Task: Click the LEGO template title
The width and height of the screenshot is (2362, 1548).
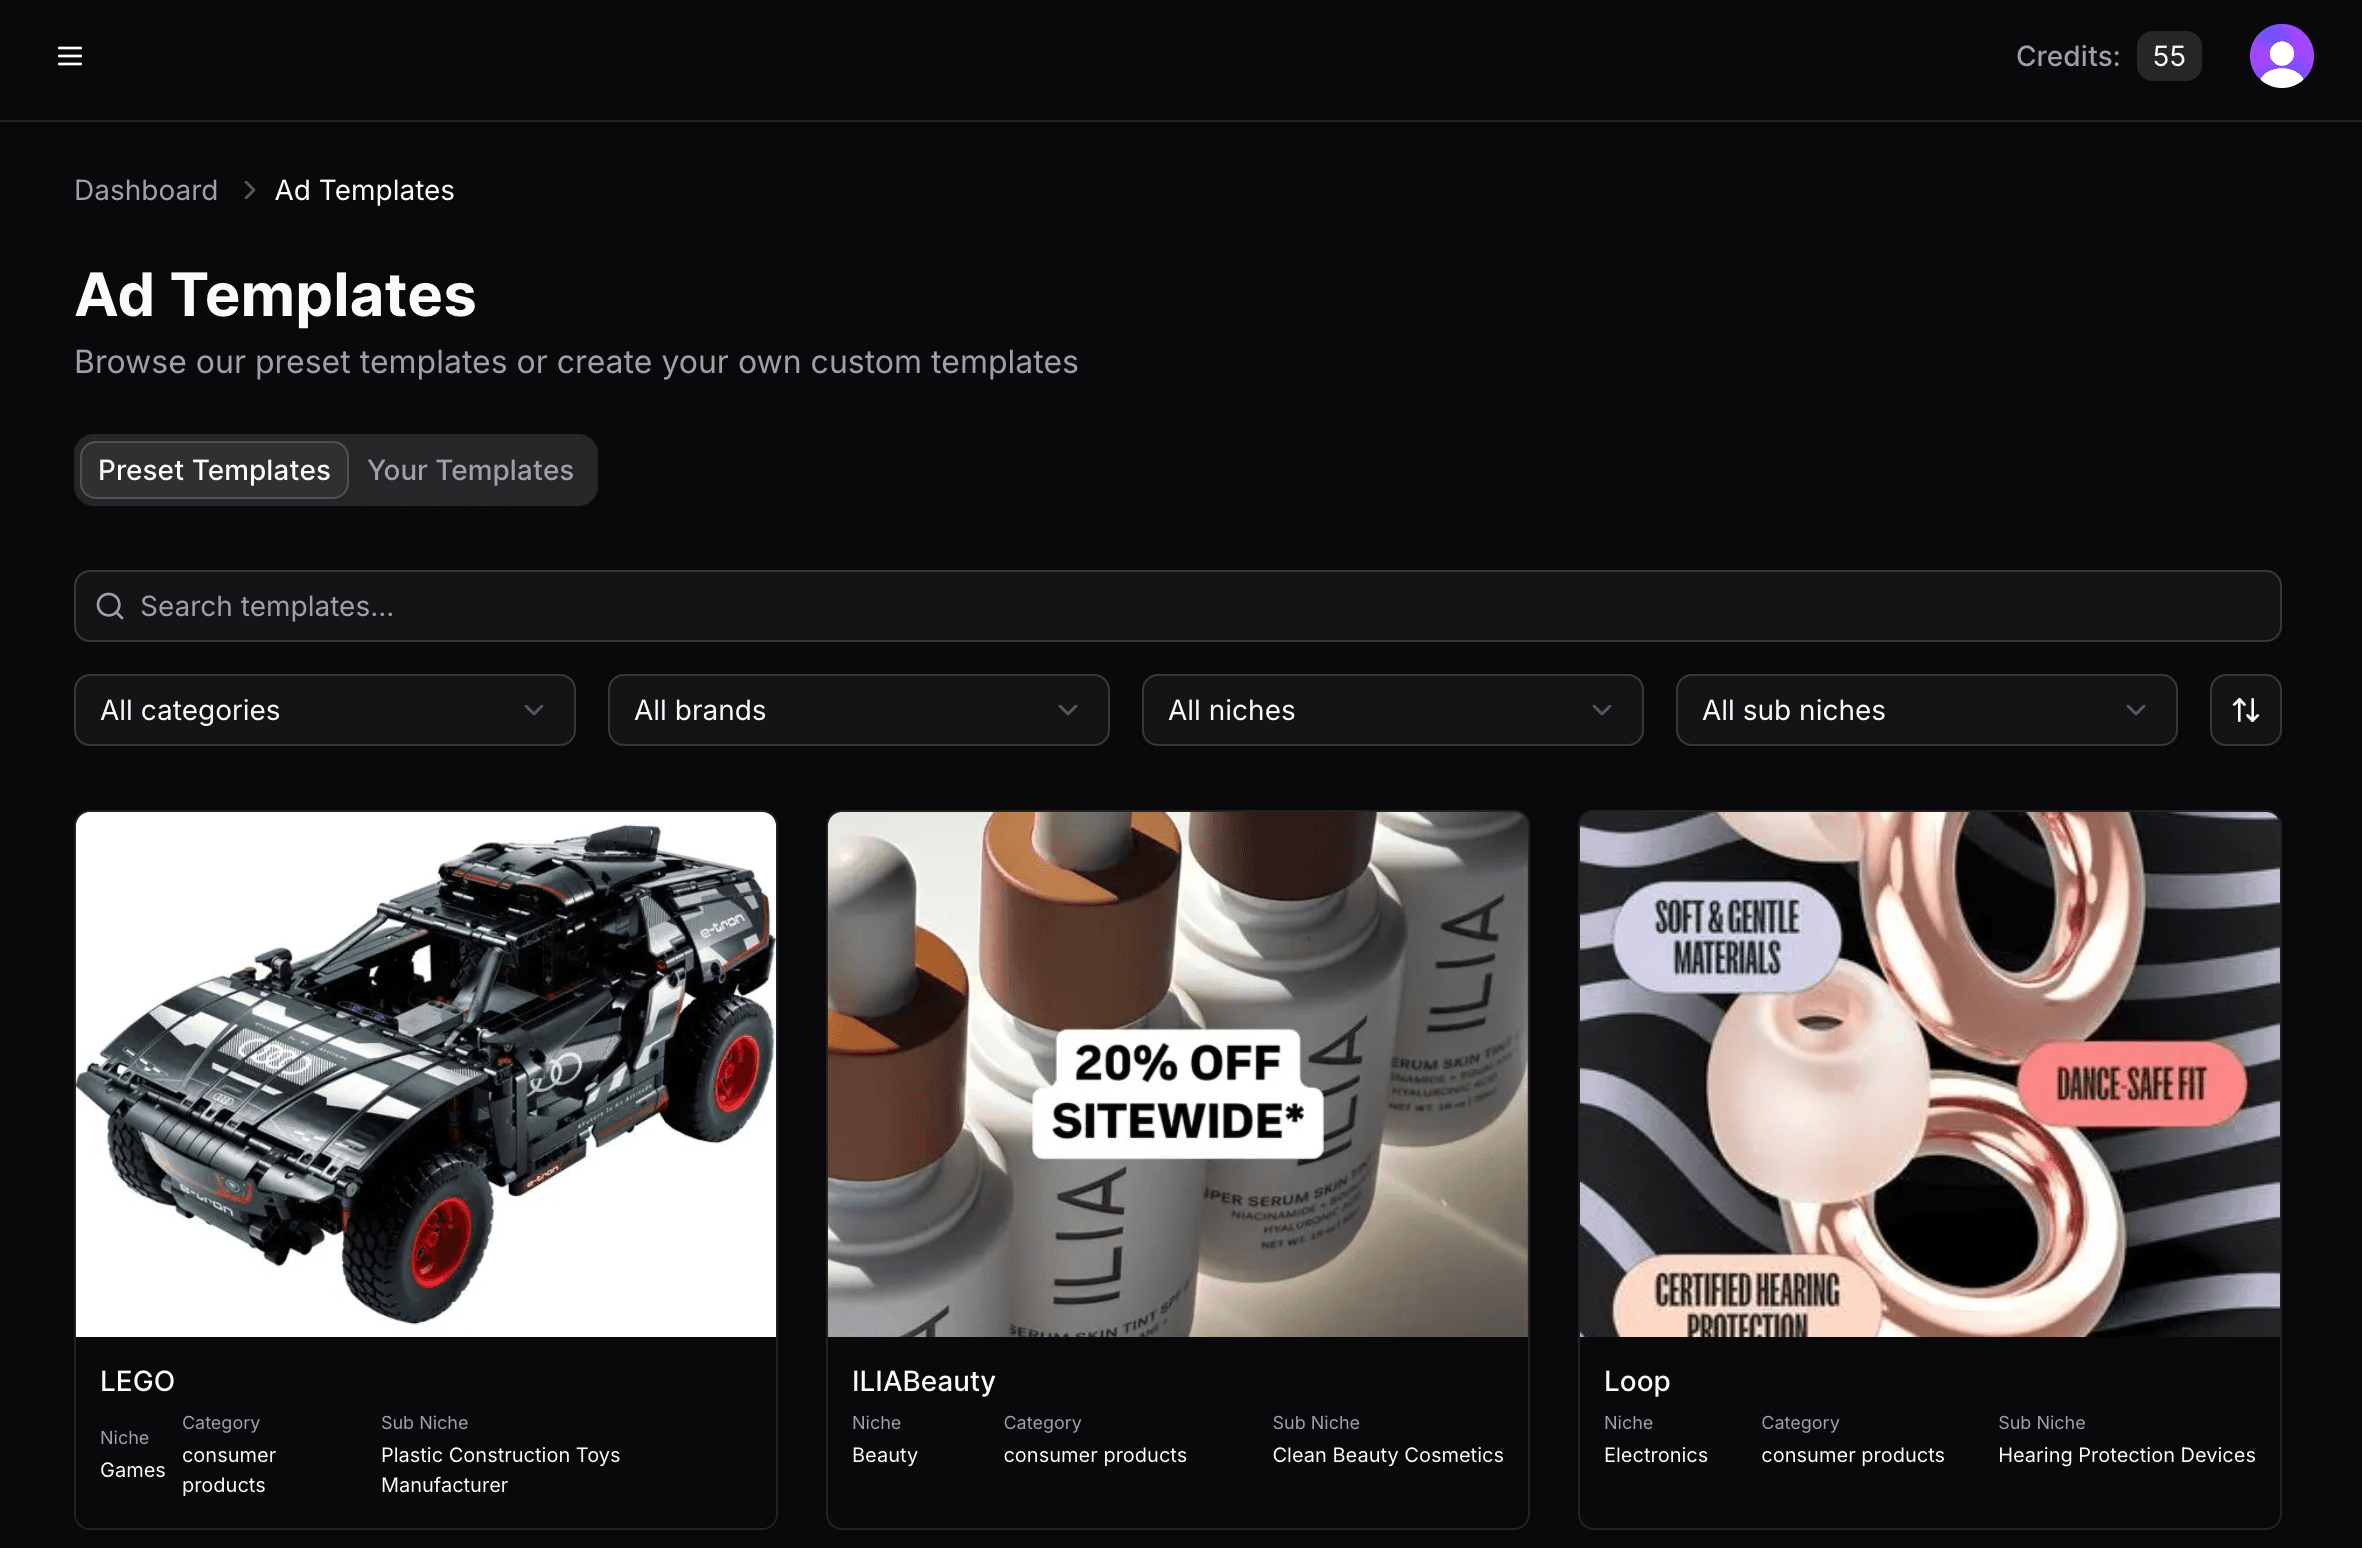Action: (137, 1381)
